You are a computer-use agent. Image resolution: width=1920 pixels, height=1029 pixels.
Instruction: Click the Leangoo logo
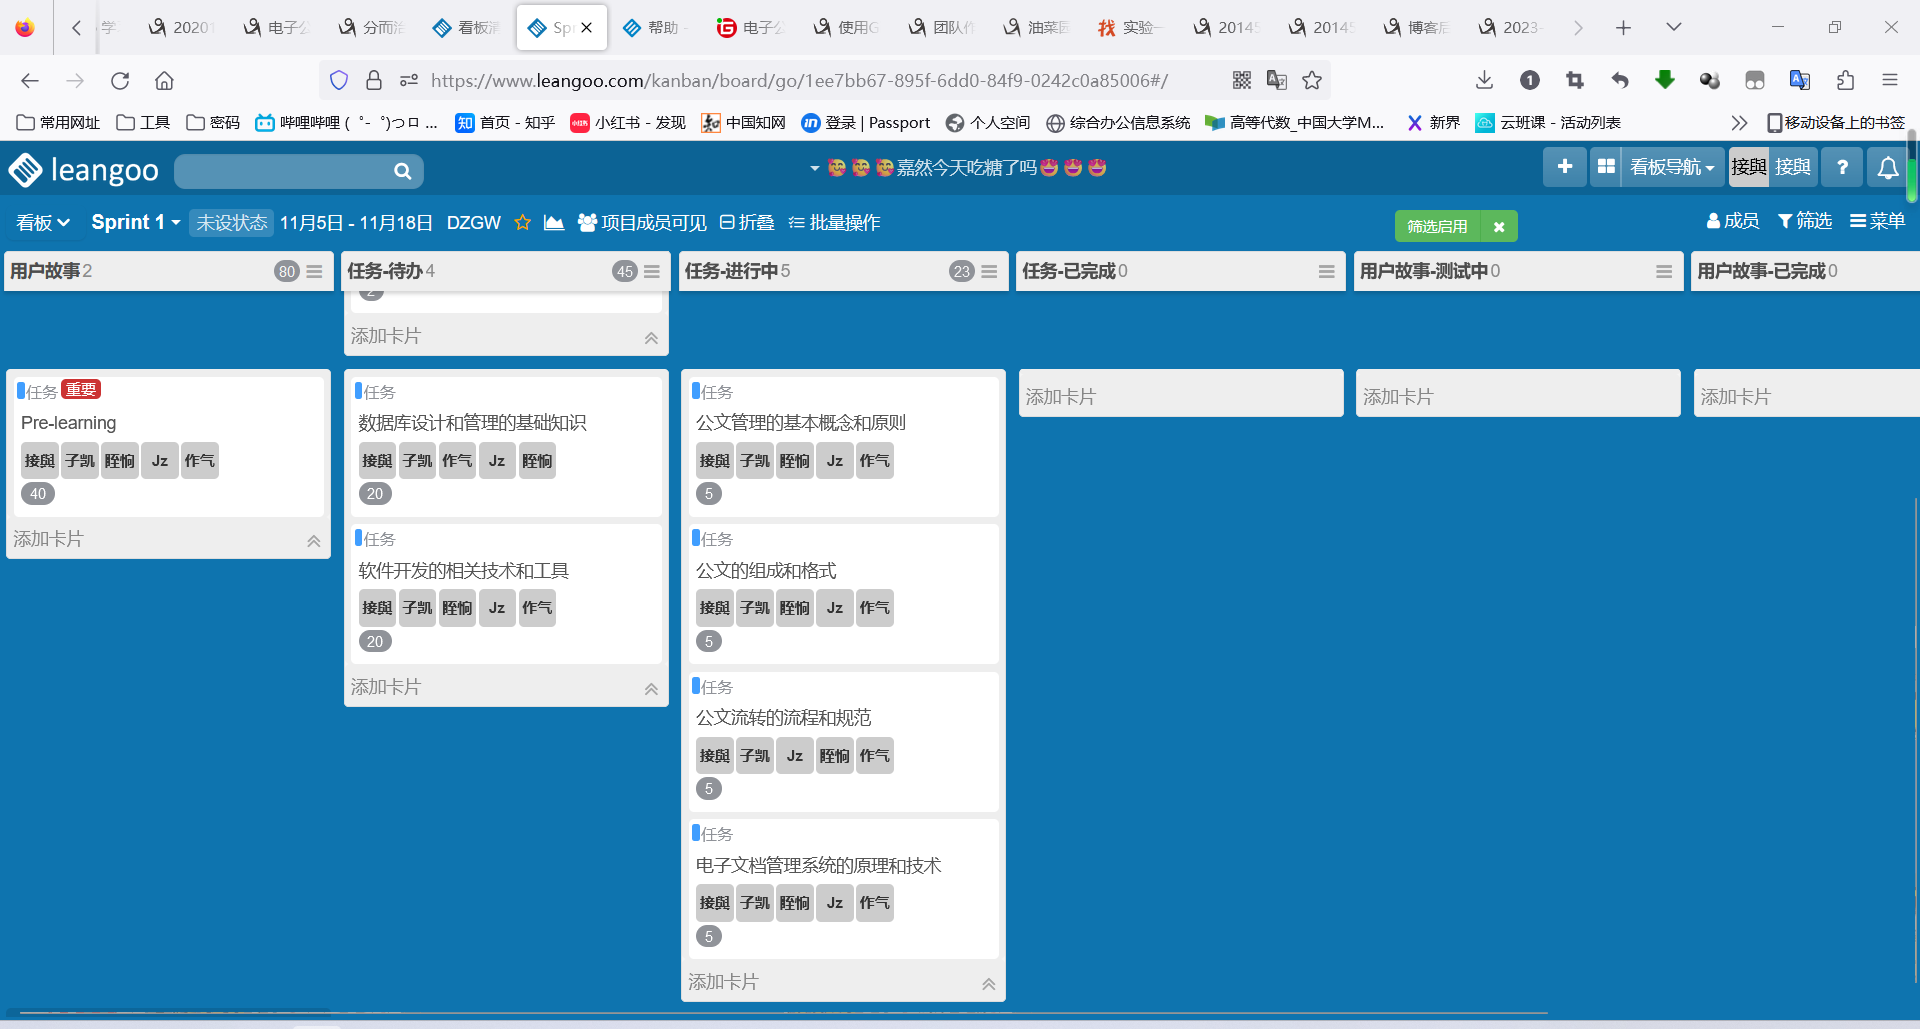[84, 170]
